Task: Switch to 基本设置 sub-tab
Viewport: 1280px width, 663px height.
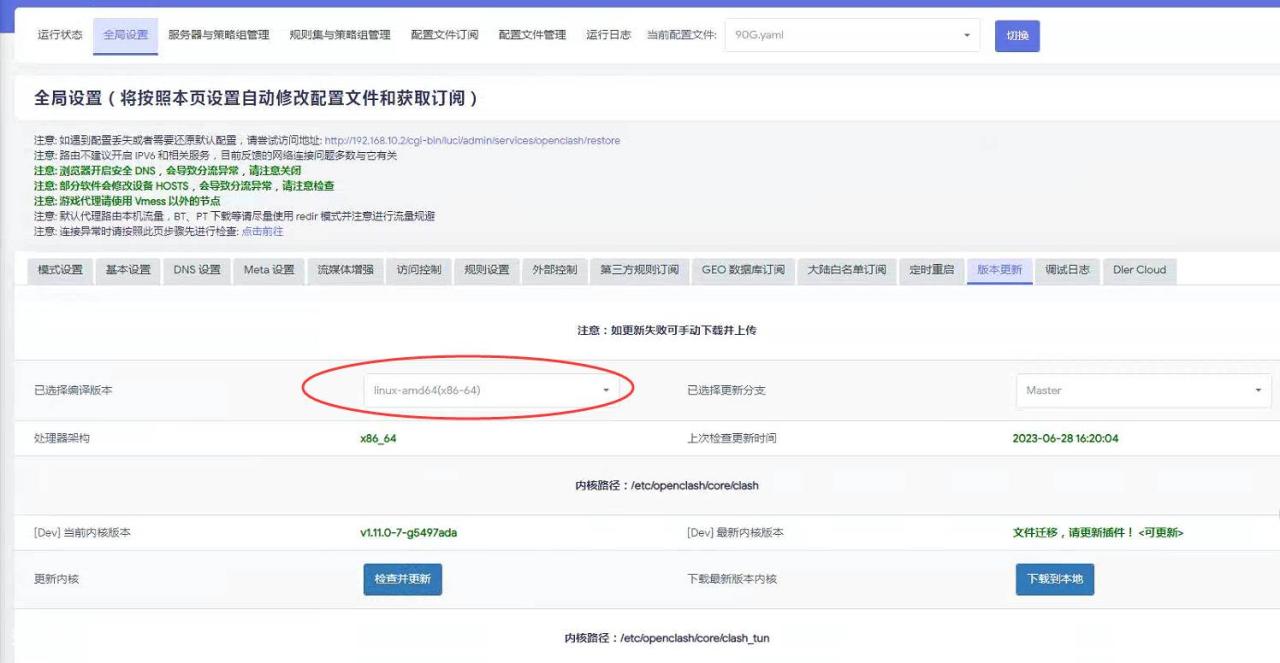Action: click(x=128, y=270)
